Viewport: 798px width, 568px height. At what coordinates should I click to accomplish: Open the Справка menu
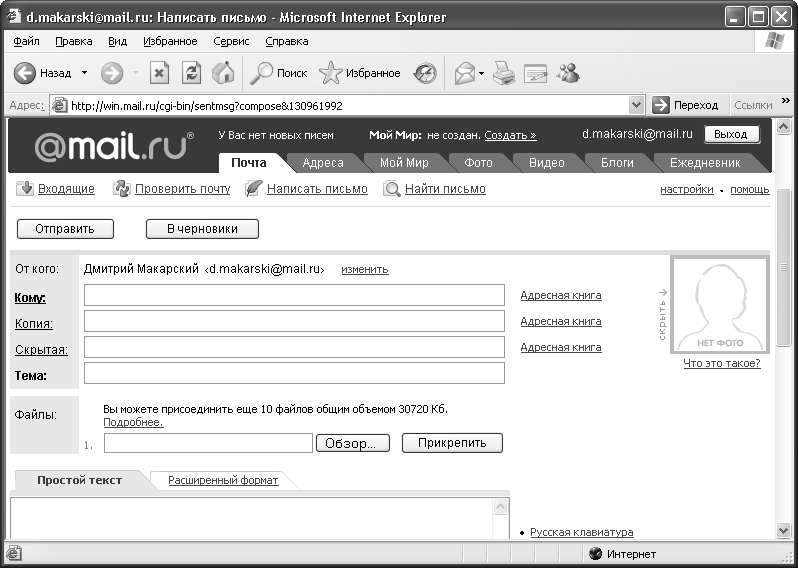pos(287,41)
